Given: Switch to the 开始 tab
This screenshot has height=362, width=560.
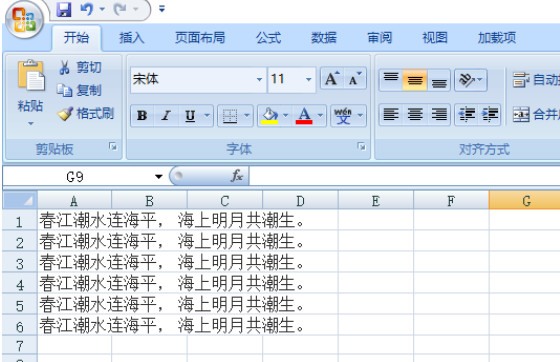Looking at the screenshot, I should [76, 37].
